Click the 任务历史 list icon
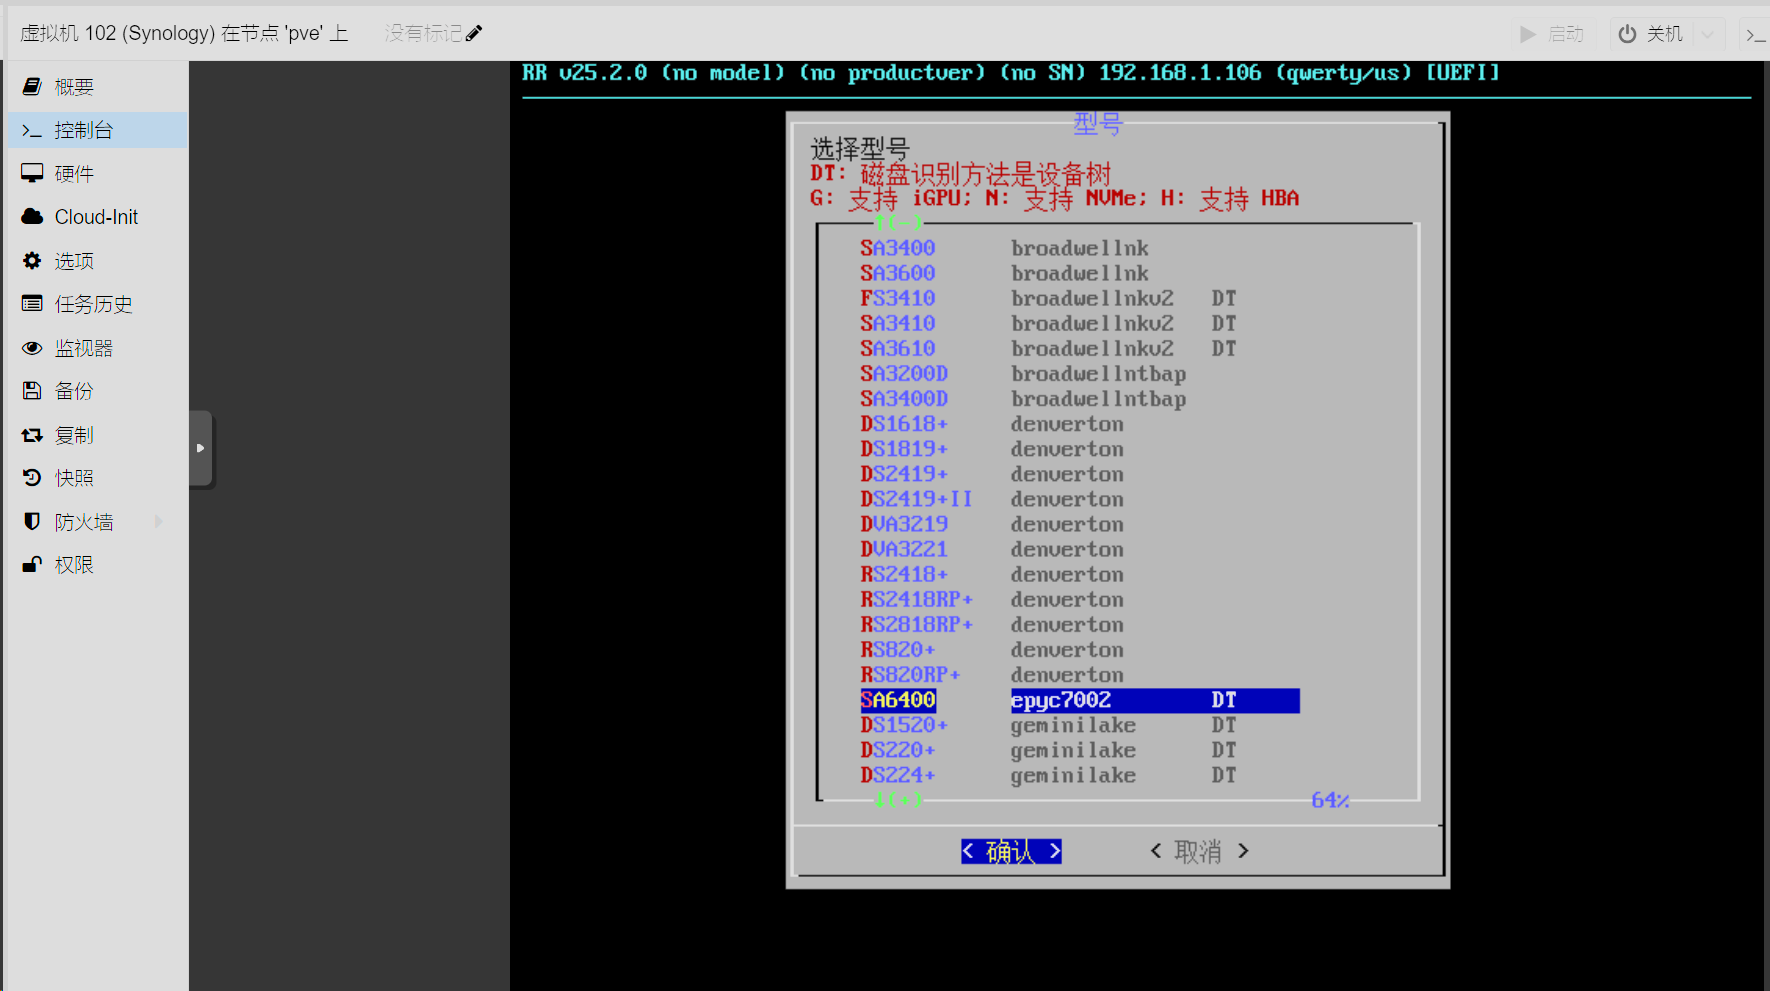 pos(32,304)
